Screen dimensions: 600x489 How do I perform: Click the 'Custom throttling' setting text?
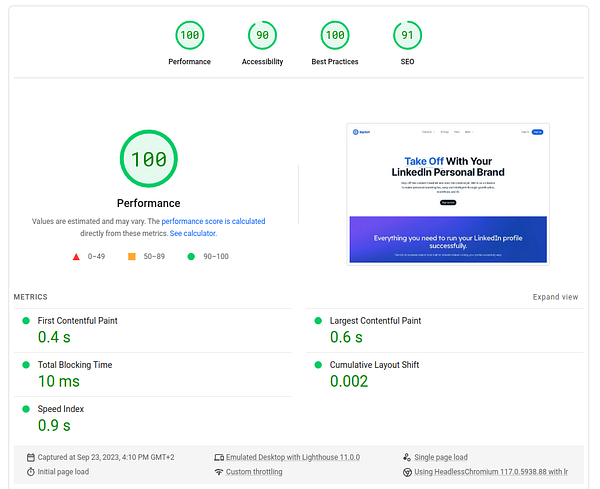pyautogui.click(x=254, y=472)
